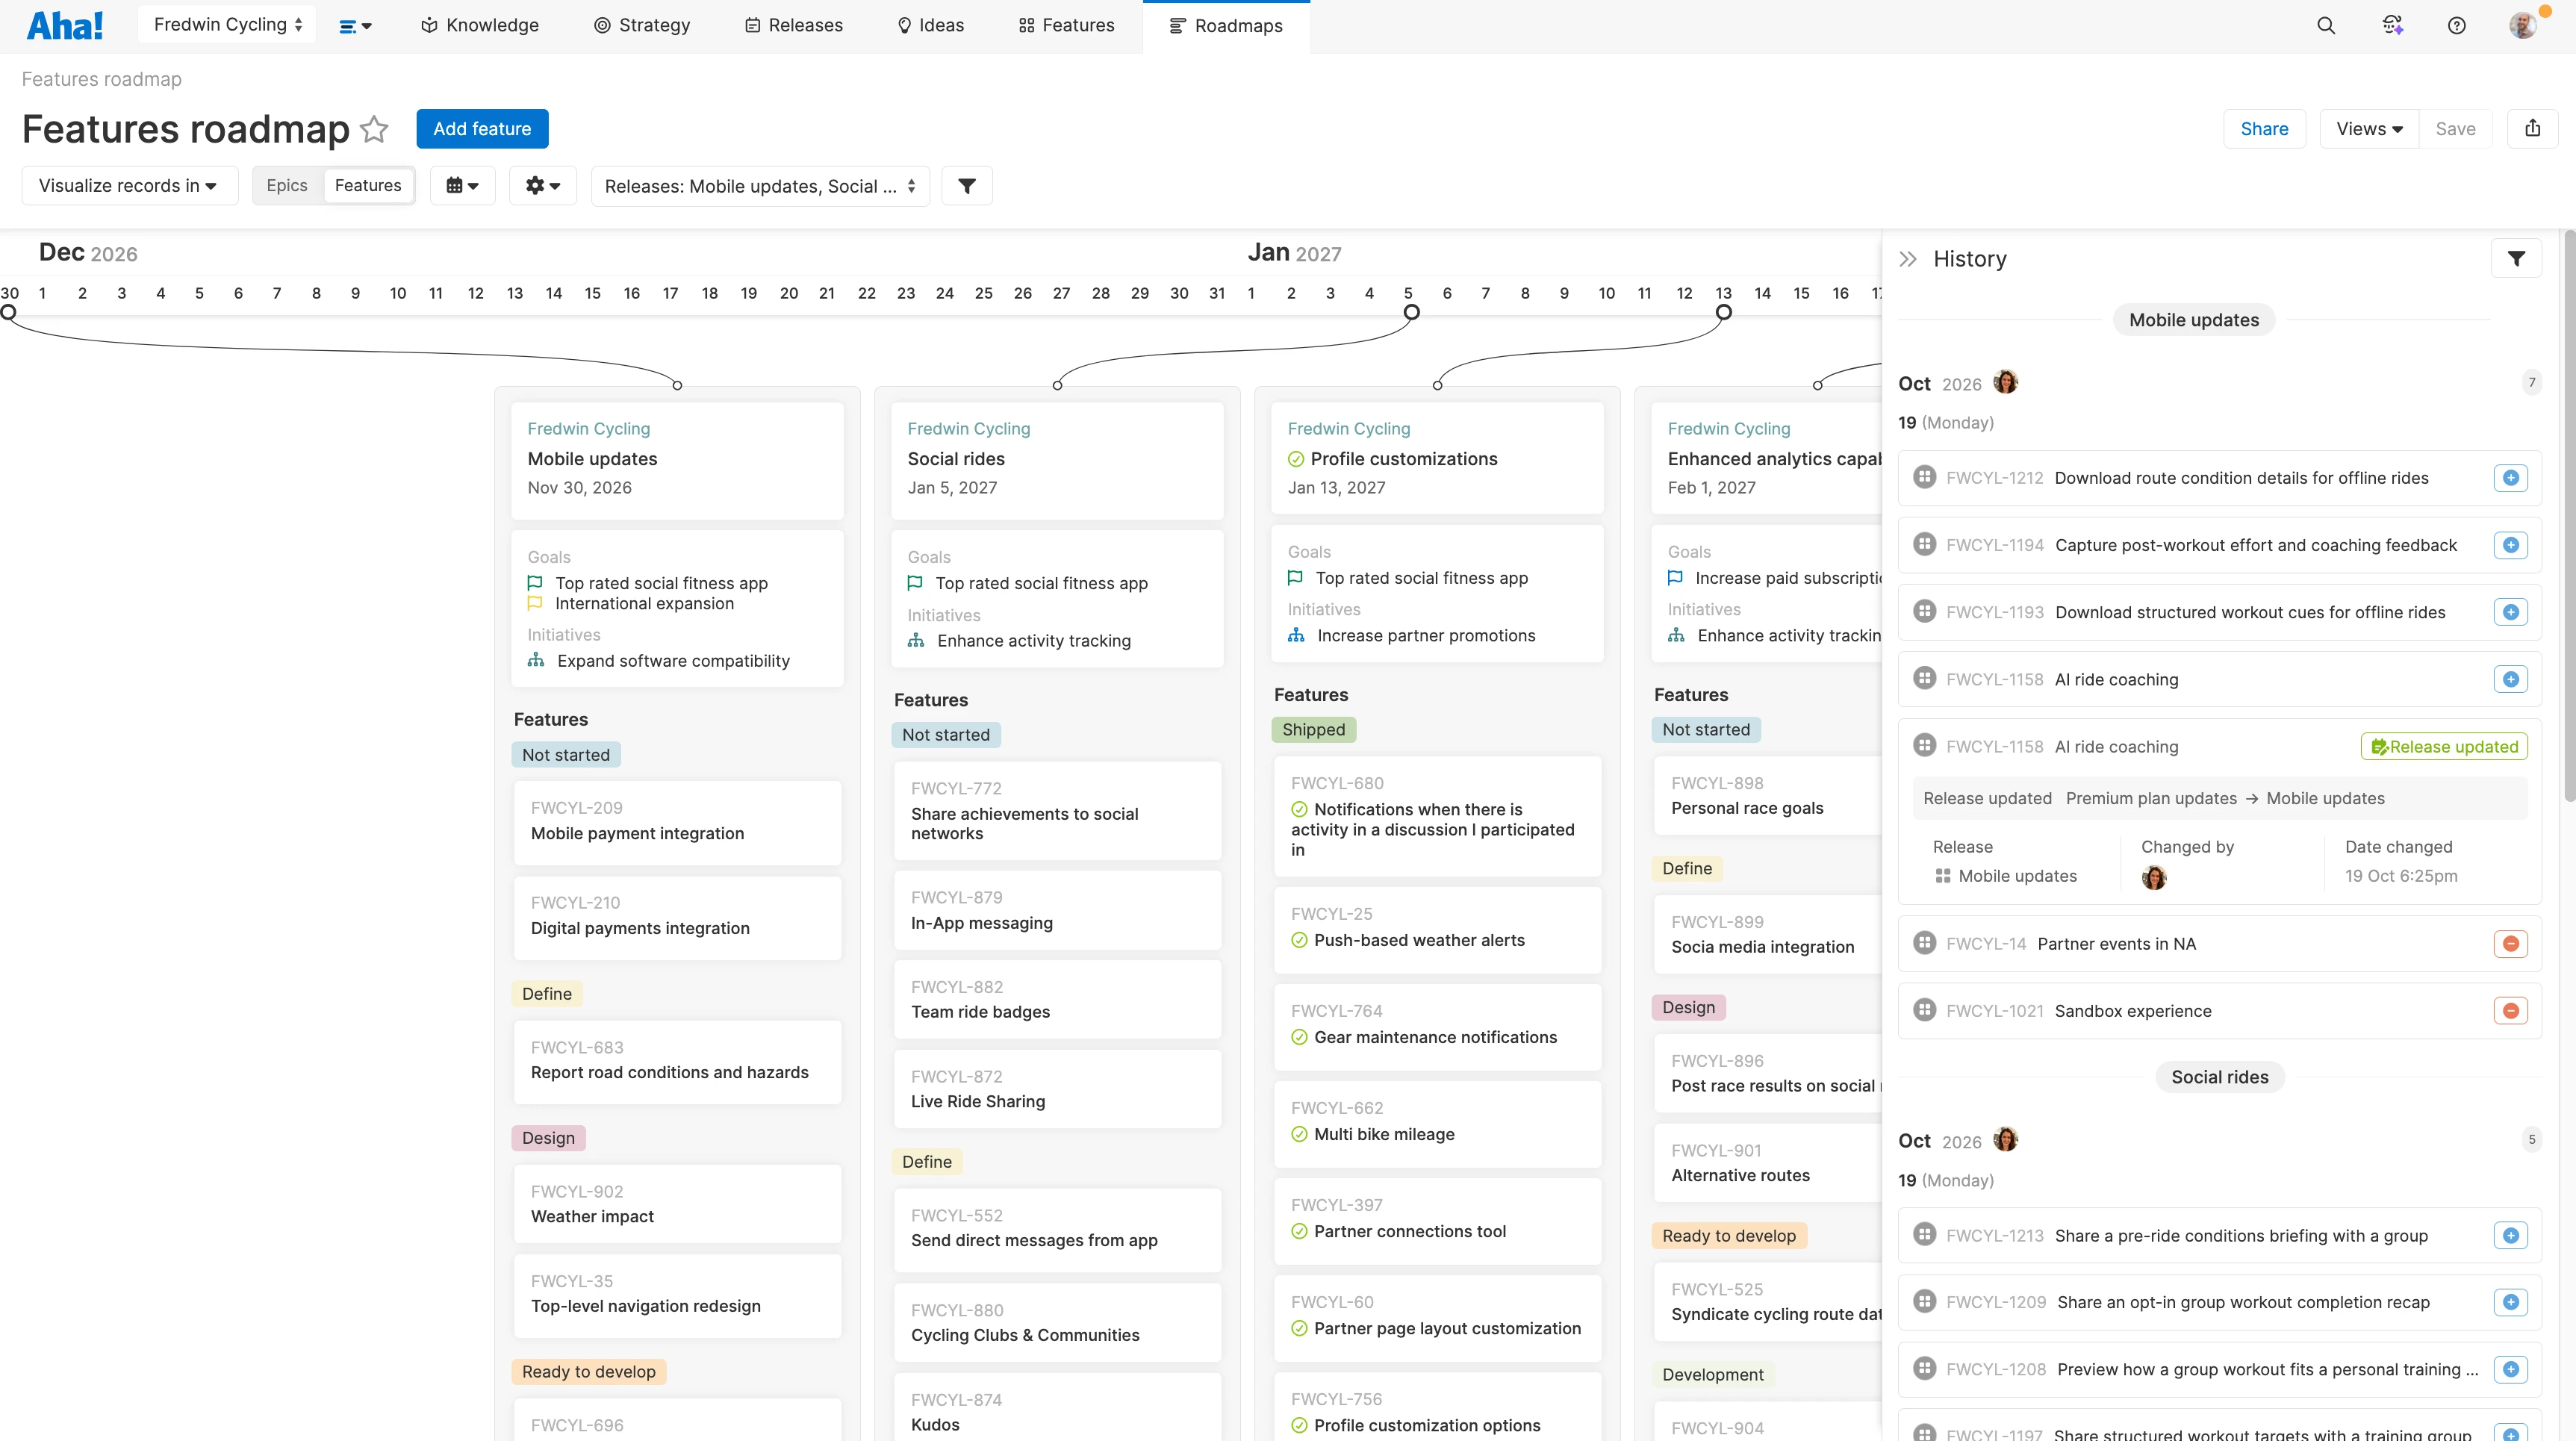Click plus icon on FWCYL-1213 row
2576x1441 pixels.
[x=2510, y=1236]
